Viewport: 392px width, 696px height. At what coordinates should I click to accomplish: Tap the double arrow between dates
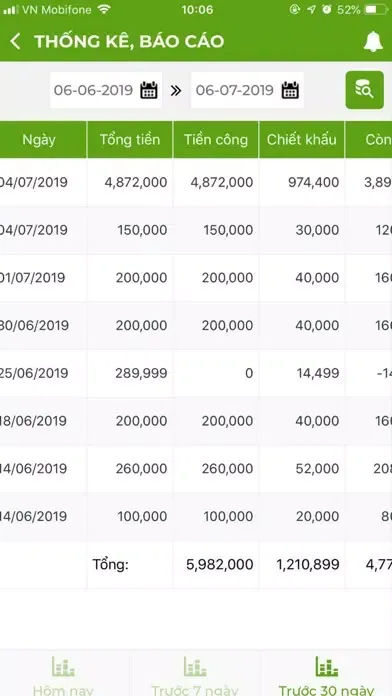tap(176, 91)
